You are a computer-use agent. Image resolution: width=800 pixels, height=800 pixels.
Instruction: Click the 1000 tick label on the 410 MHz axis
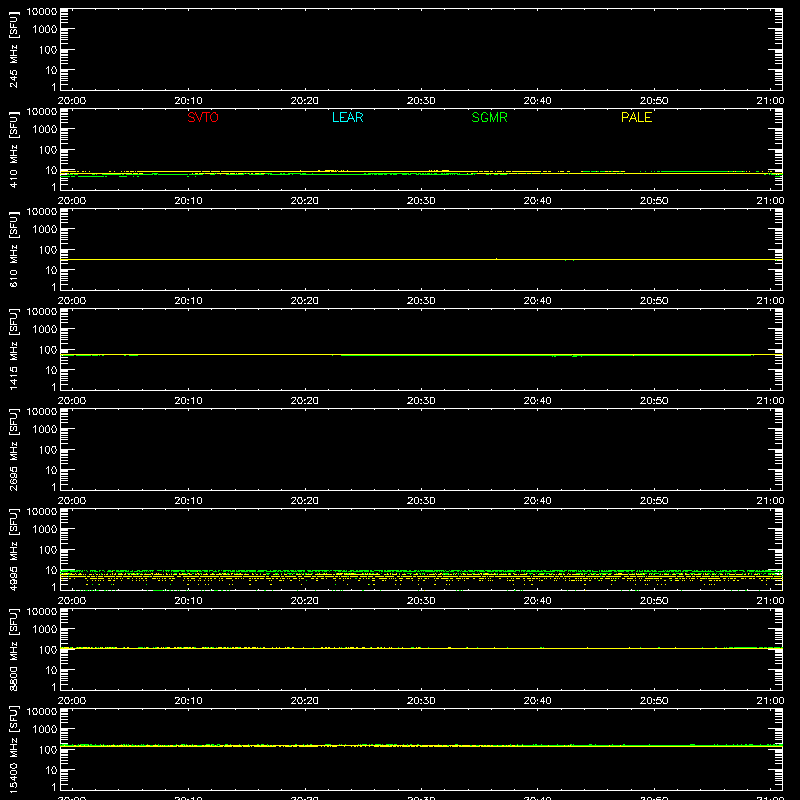pos(45,130)
